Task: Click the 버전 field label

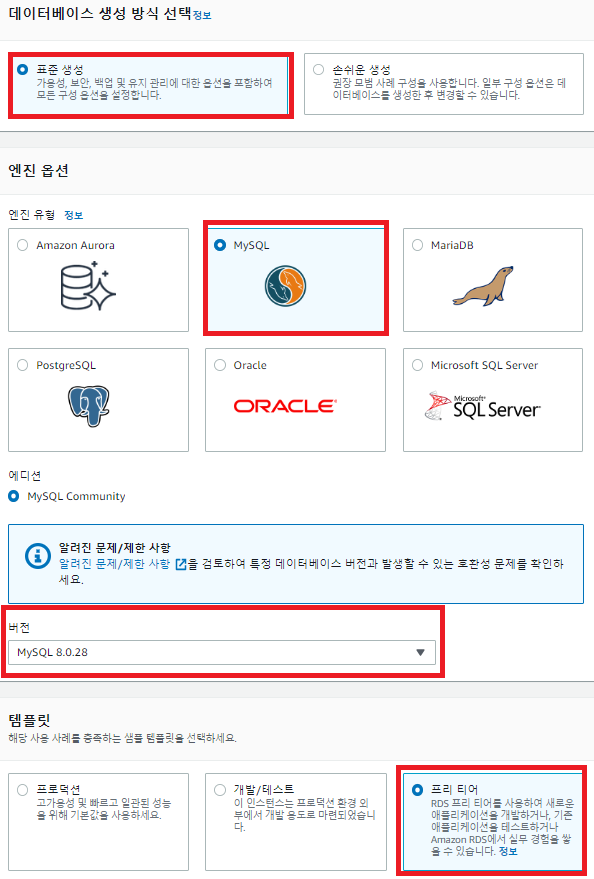Action: click(19, 627)
